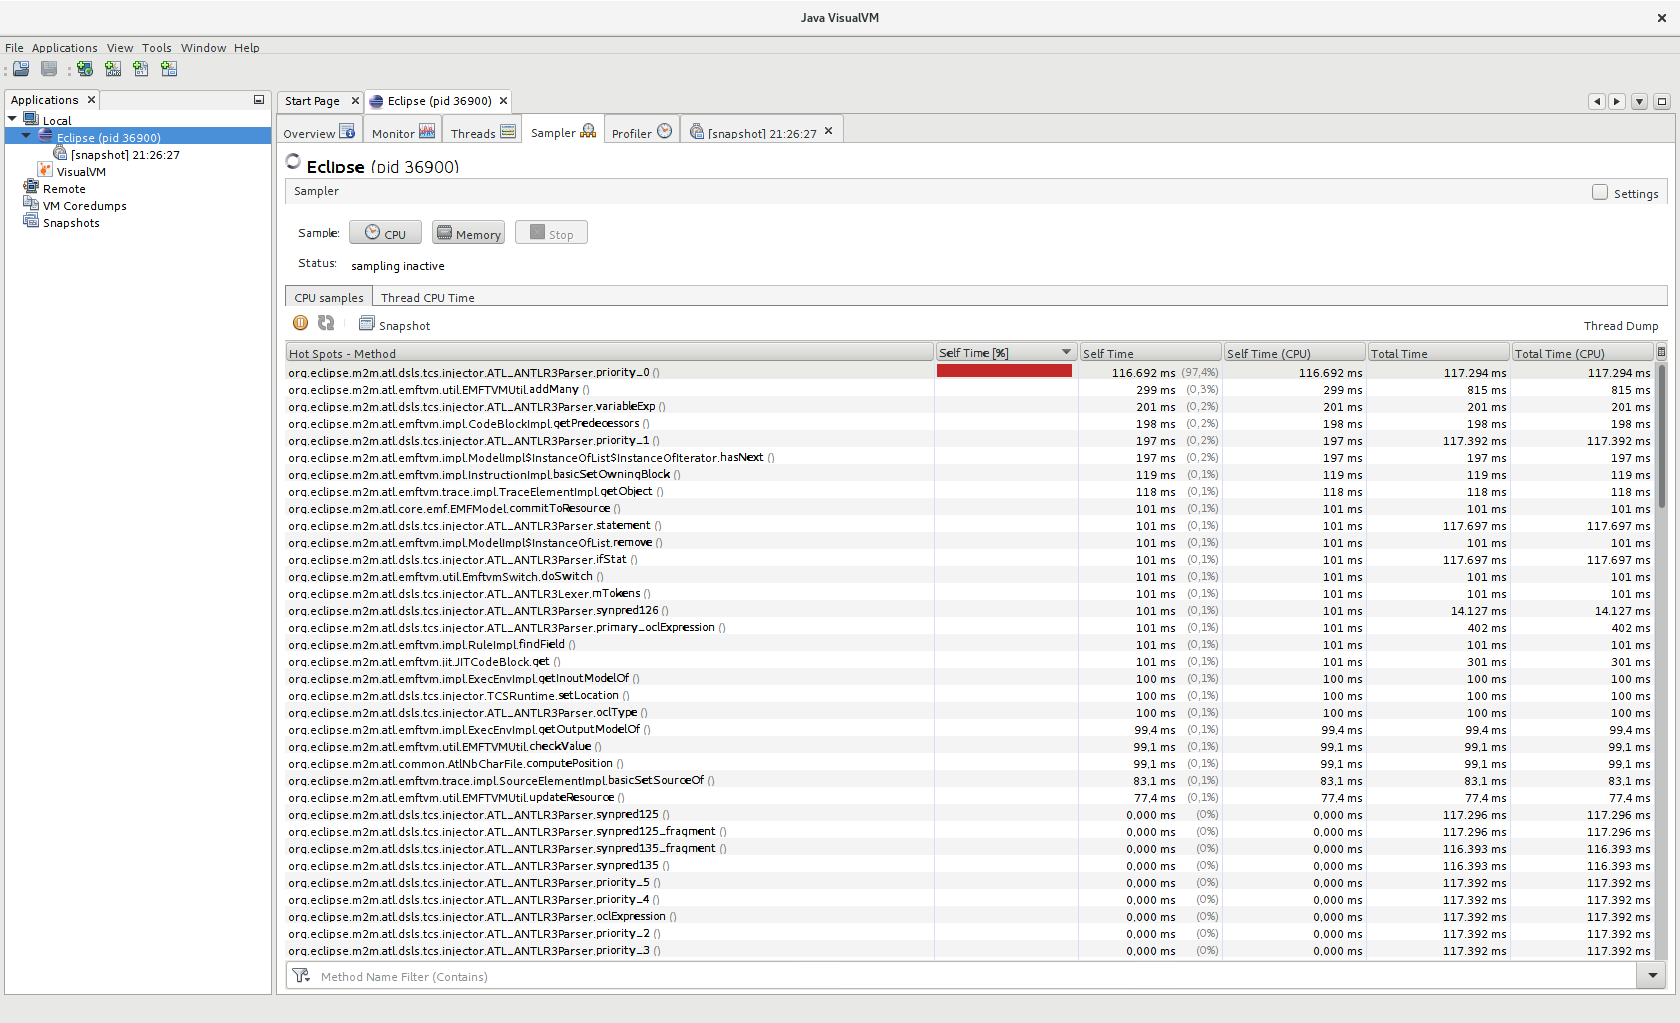Close the [snapshot] 21:26:27 subtab
This screenshot has height=1023, width=1680.
coord(828,131)
